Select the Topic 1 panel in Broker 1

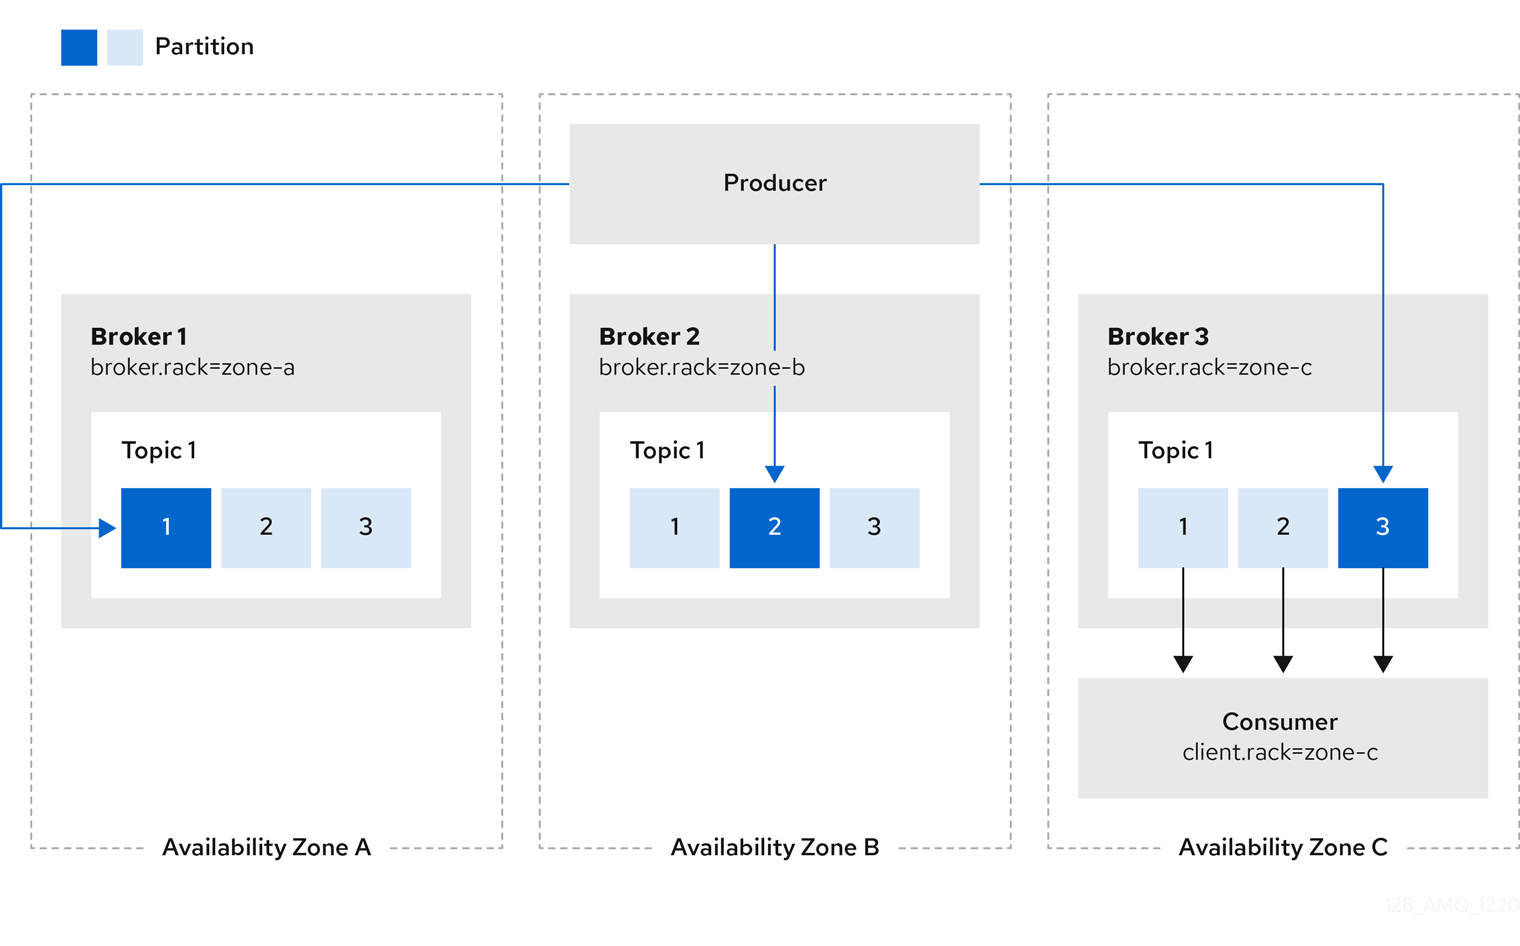tap(266, 450)
